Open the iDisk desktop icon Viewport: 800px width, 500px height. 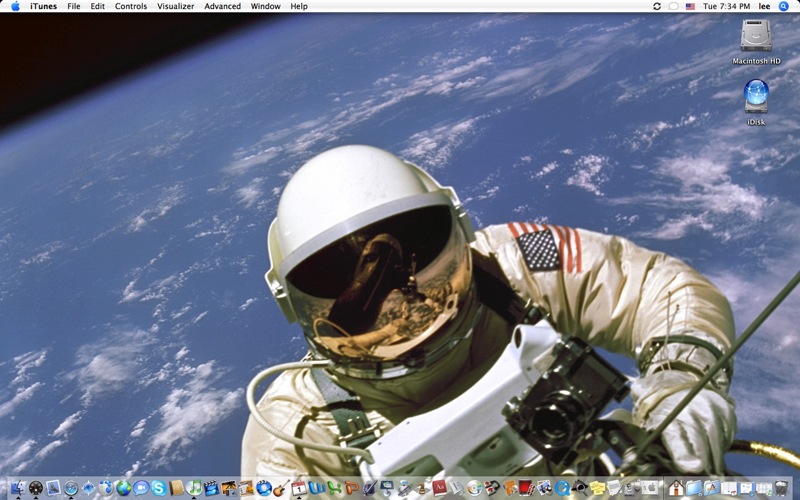click(x=756, y=102)
